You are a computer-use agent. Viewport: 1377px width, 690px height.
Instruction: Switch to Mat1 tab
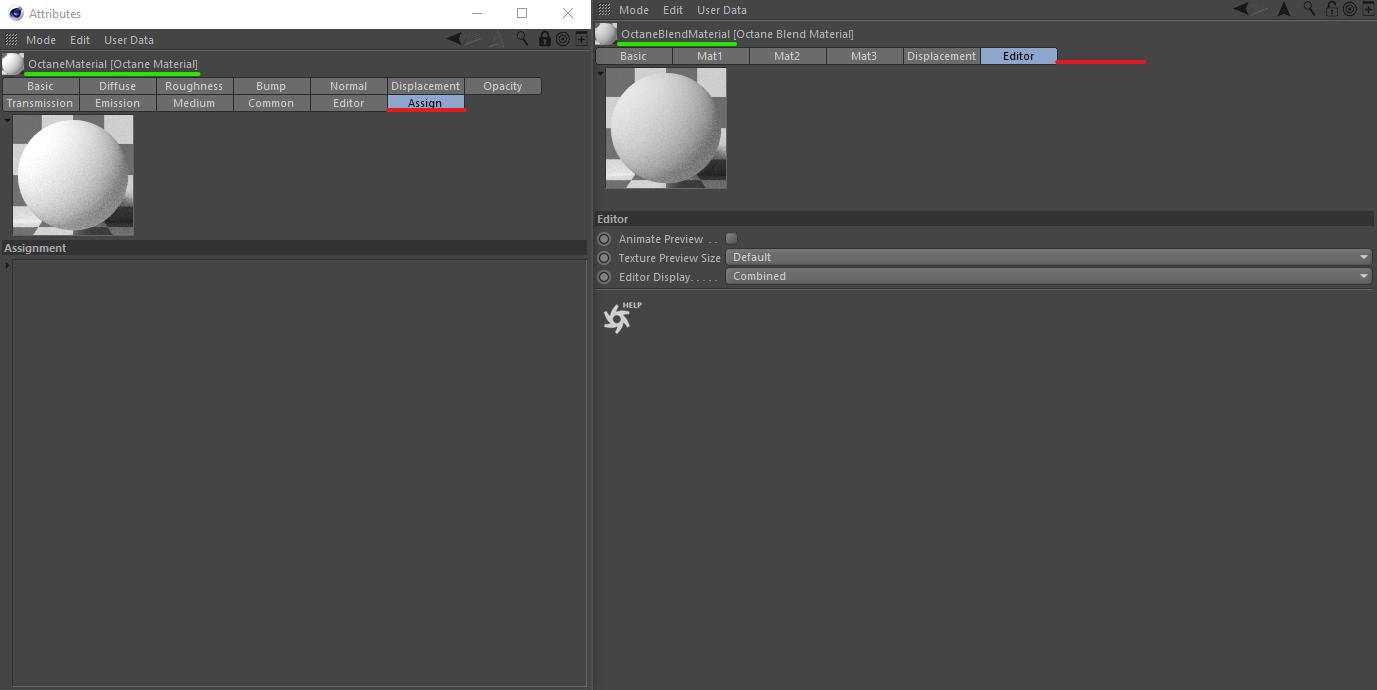tap(710, 56)
